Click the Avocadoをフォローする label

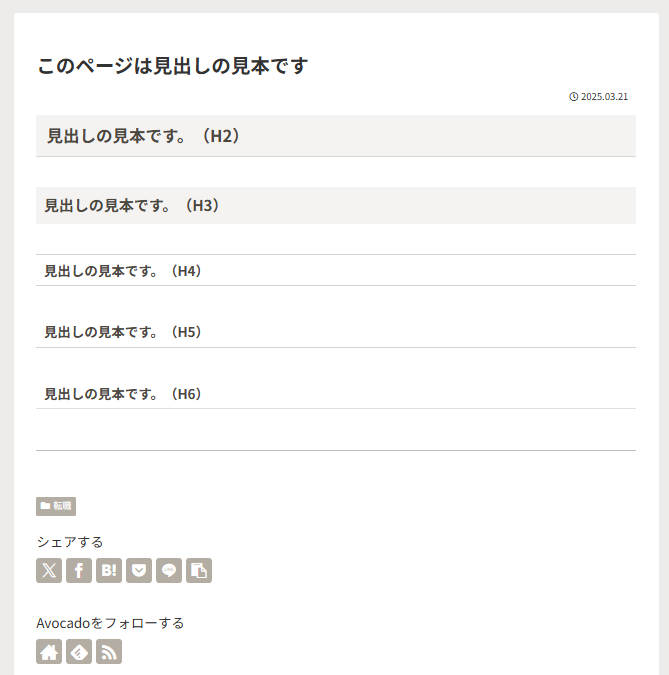tap(110, 623)
